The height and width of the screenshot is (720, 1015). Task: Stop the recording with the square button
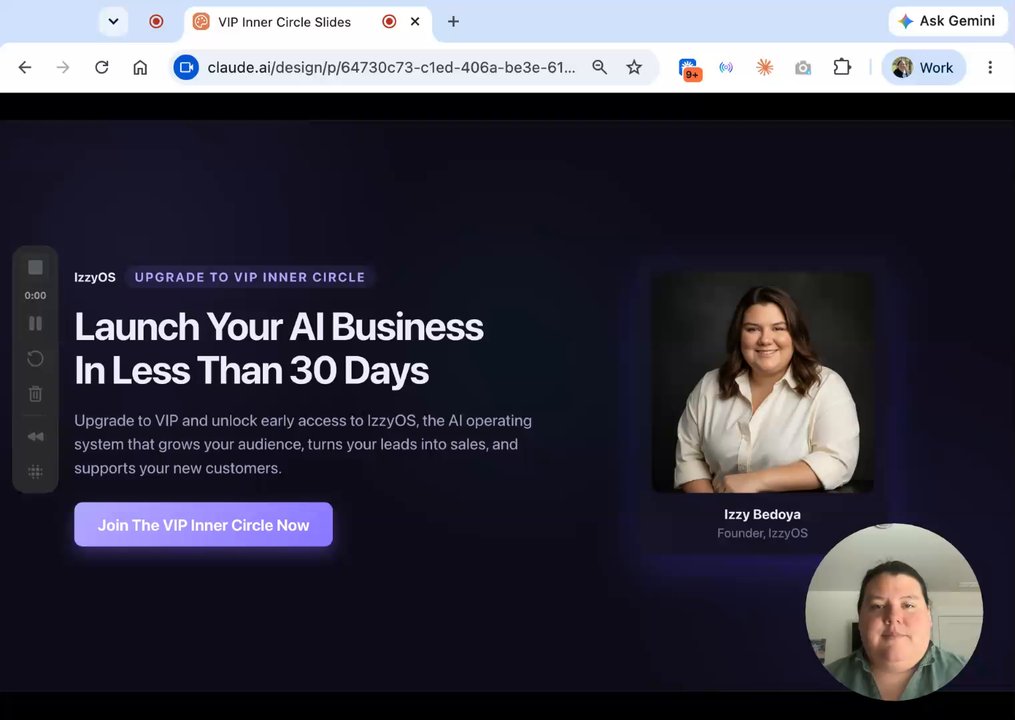click(35, 267)
